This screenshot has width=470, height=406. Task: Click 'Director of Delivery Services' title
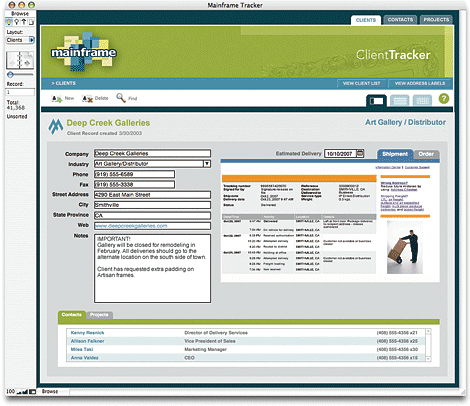point(216,333)
